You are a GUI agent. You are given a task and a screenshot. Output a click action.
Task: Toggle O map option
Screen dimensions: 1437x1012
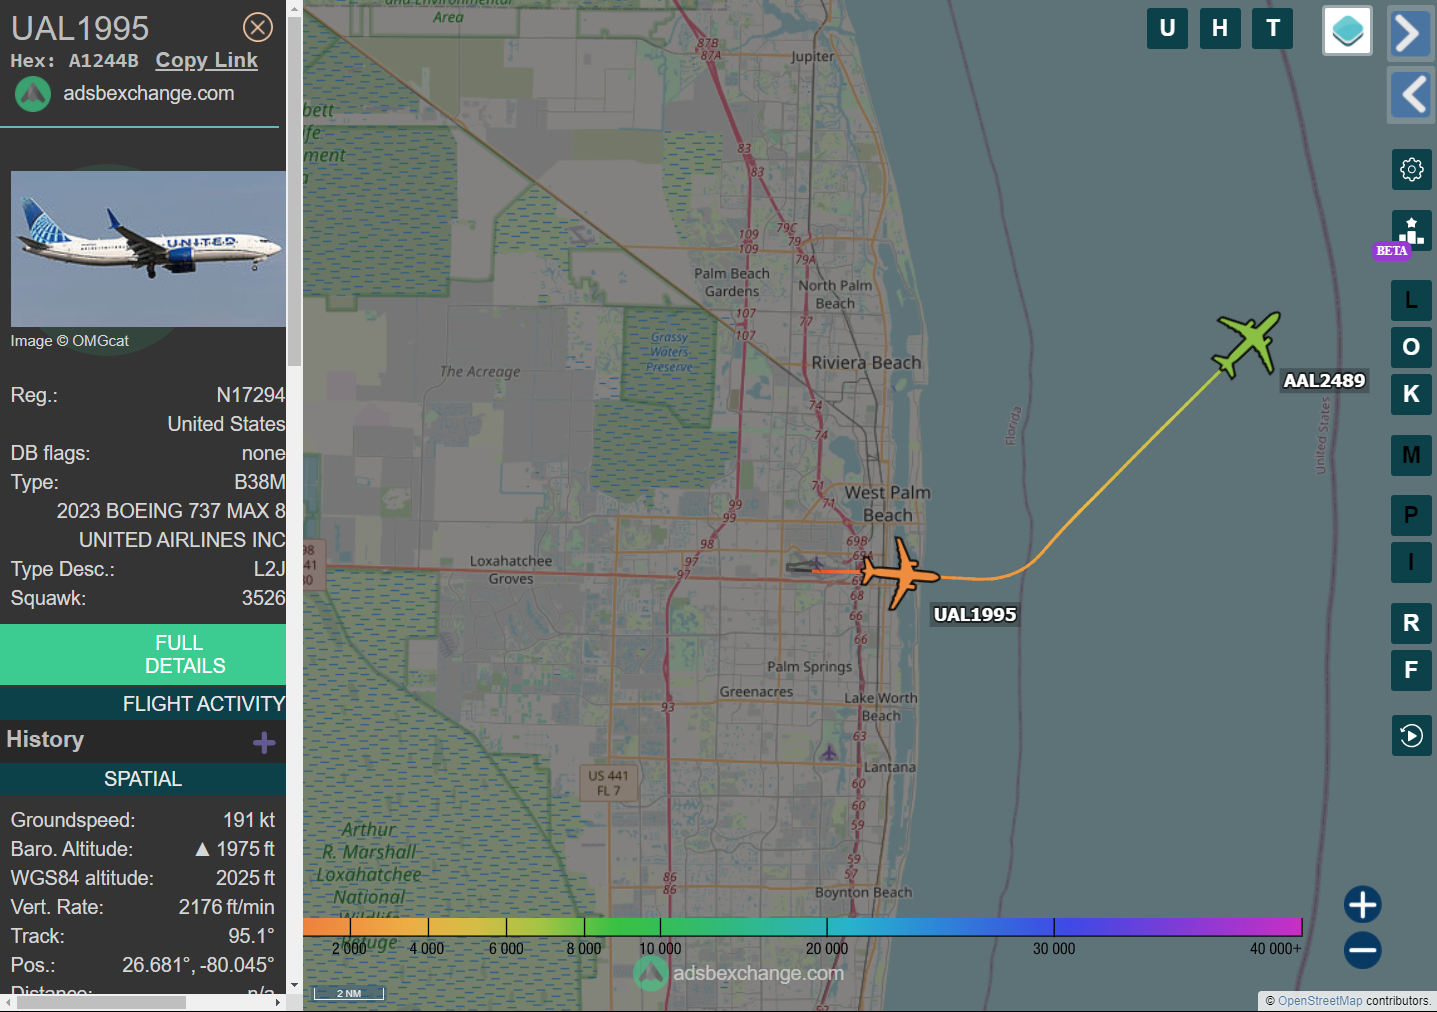tap(1411, 347)
